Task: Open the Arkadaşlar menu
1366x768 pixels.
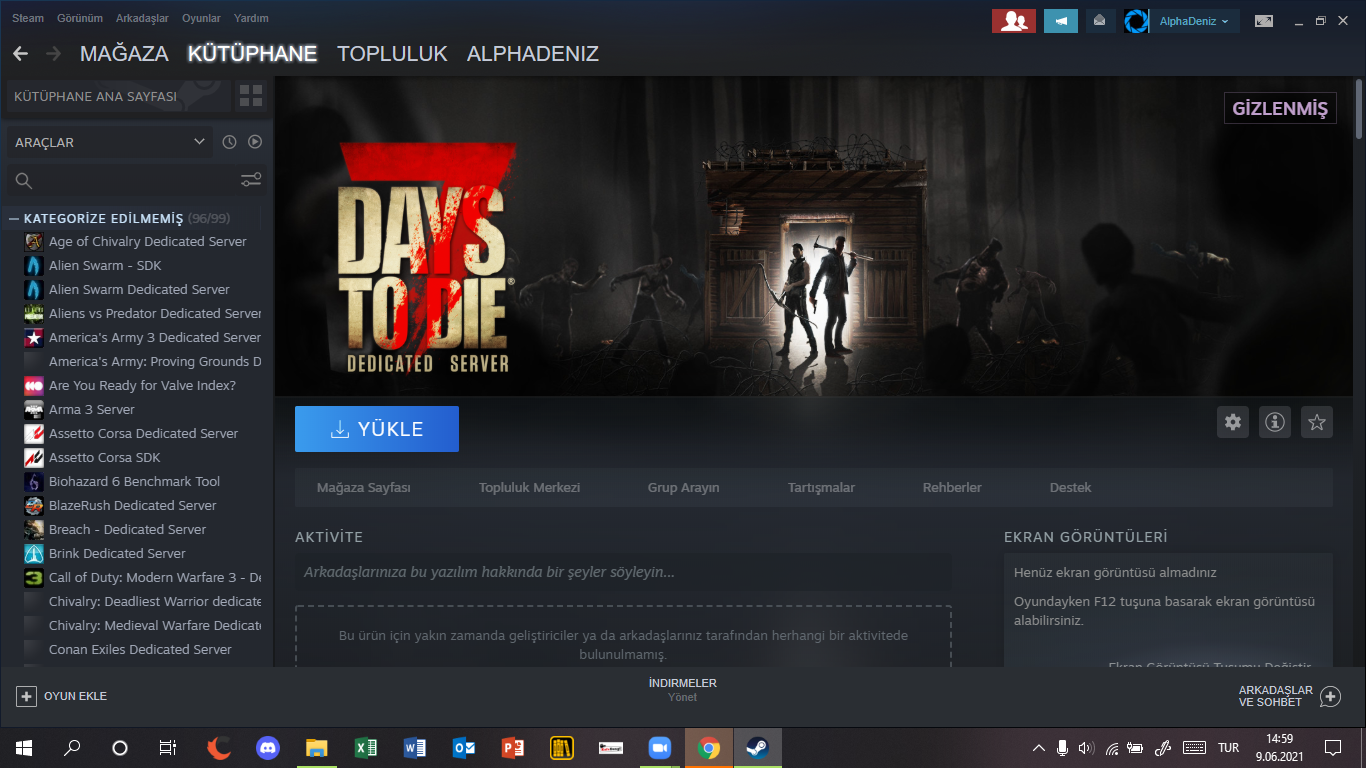Action: (142, 18)
